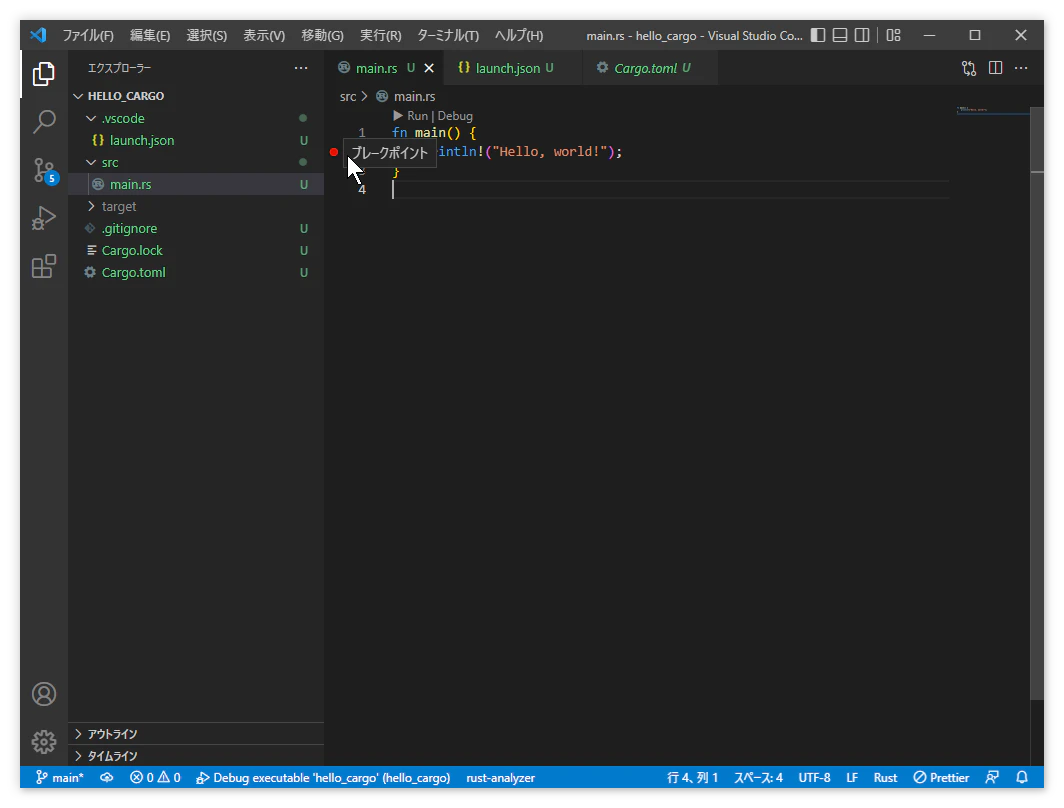
Task: Toggle secondary sidebar visibility
Action: [862, 35]
